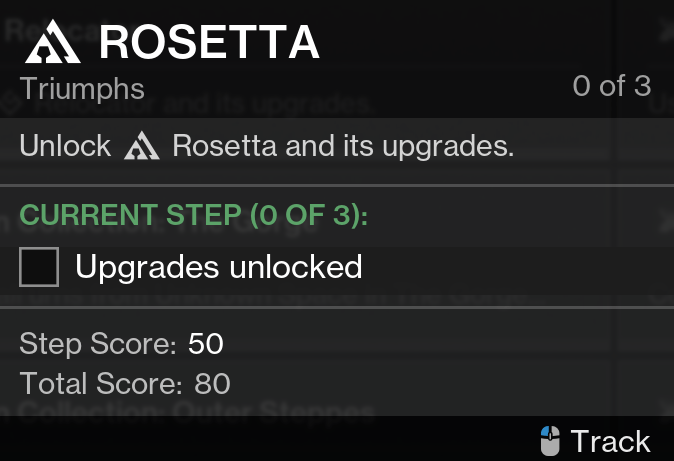674x461 pixels.
Task: Click the 0 of 3 progress counter
Action: (x=612, y=86)
